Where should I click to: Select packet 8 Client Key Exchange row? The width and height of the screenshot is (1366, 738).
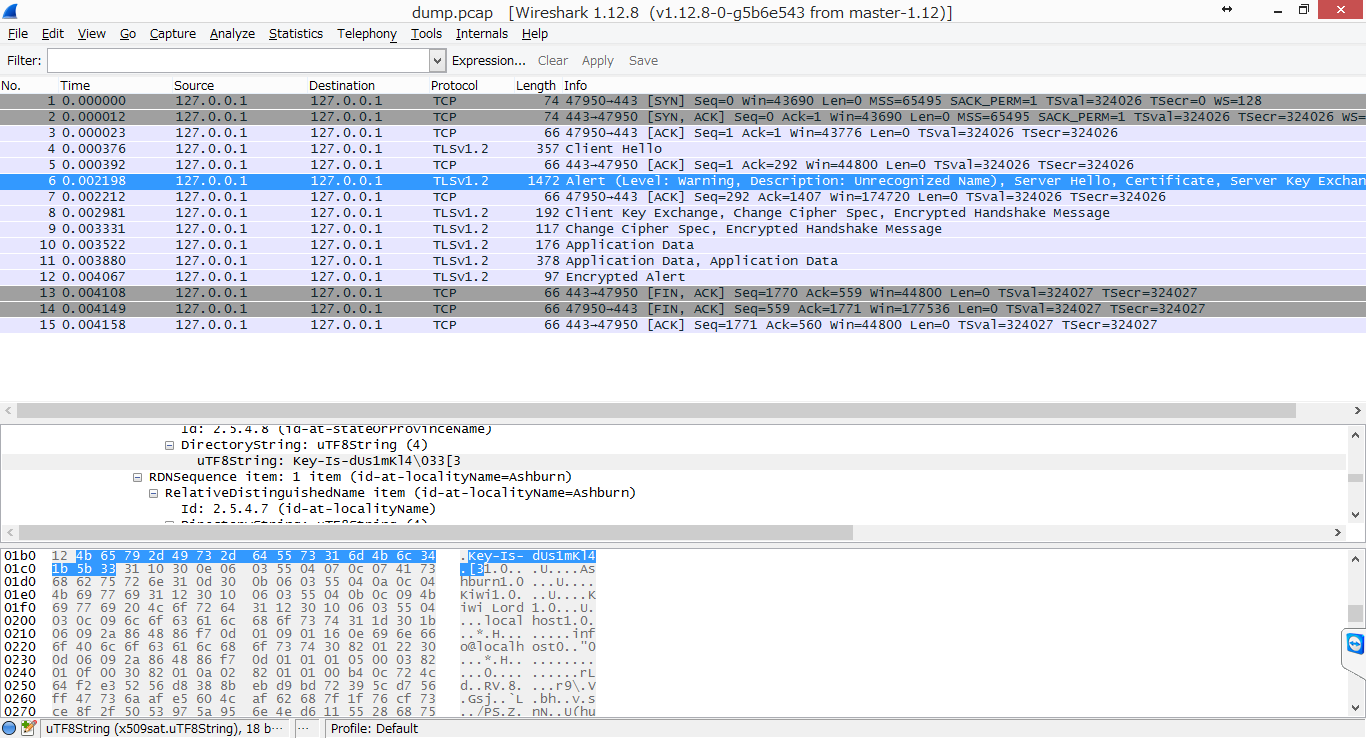(683, 213)
